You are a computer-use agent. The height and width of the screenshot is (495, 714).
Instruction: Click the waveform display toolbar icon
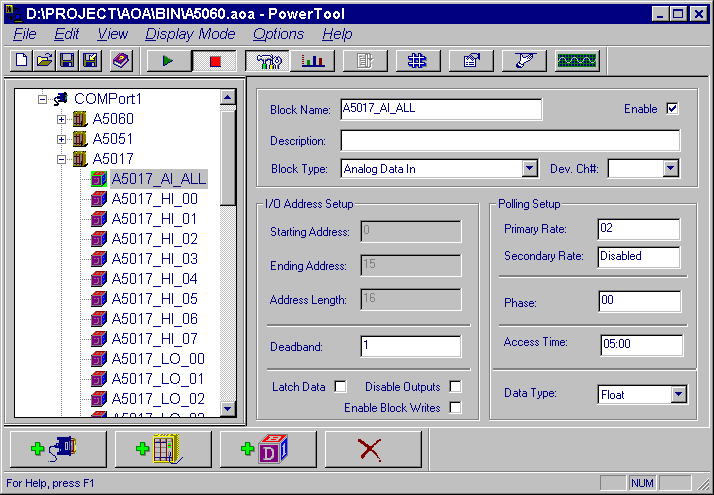click(x=576, y=61)
